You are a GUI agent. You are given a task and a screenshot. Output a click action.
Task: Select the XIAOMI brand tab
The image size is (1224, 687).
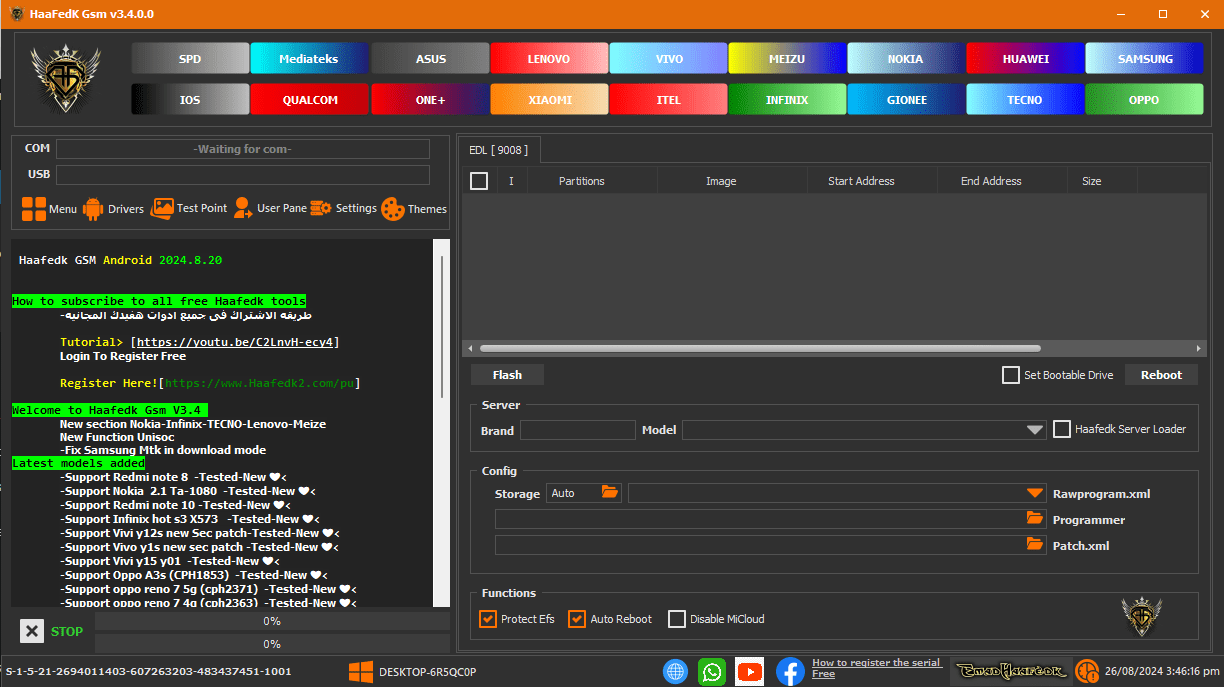coord(549,99)
